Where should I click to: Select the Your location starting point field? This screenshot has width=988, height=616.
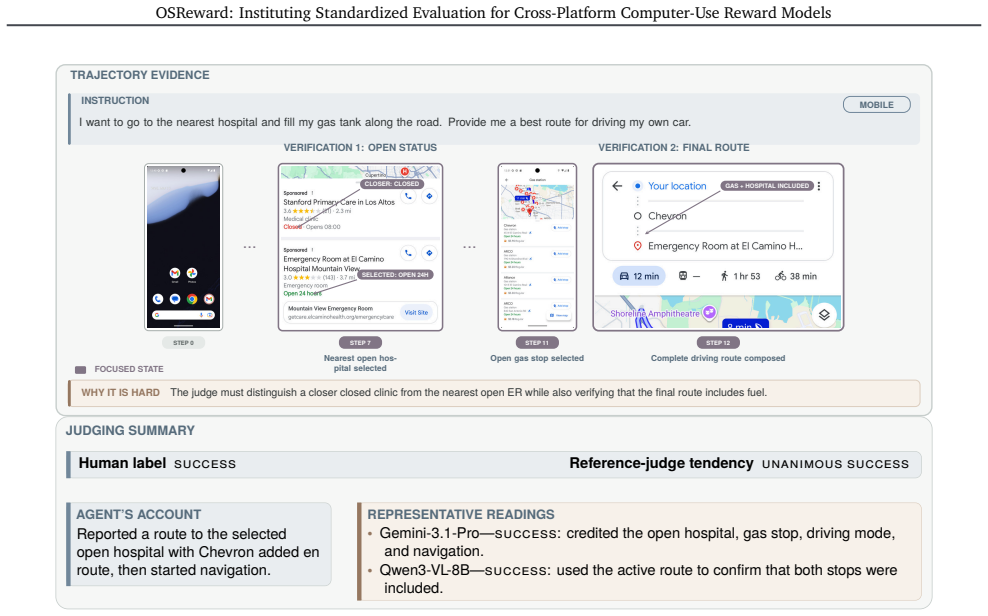(x=677, y=186)
